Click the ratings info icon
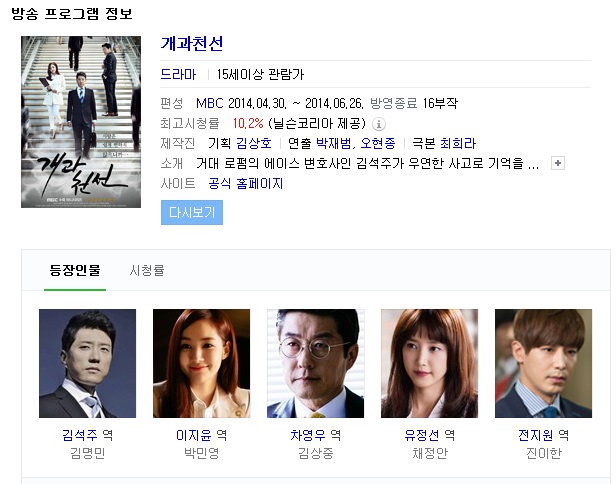The image size is (616, 484). [379, 124]
